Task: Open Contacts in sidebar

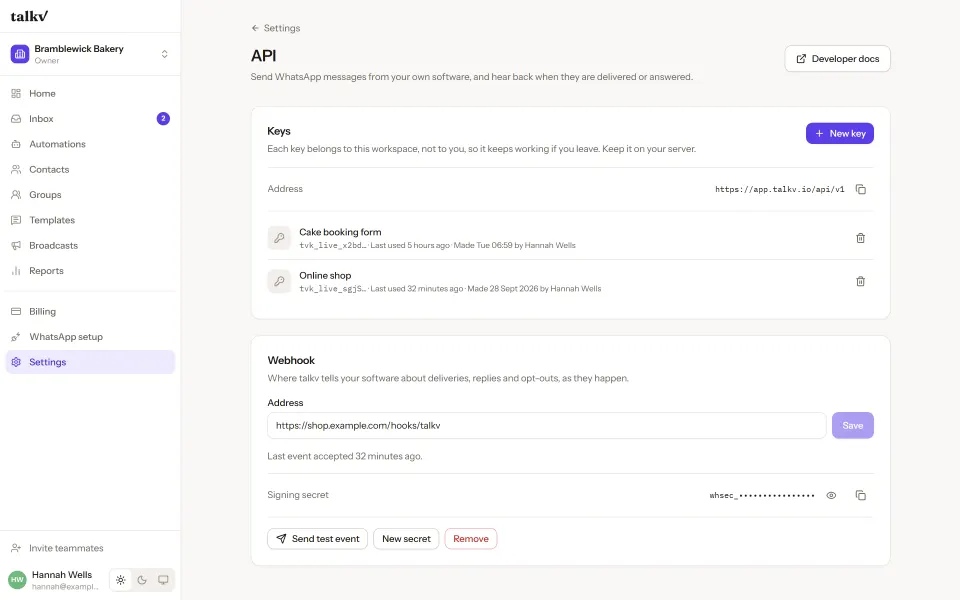Action: (x=90, y=170)
